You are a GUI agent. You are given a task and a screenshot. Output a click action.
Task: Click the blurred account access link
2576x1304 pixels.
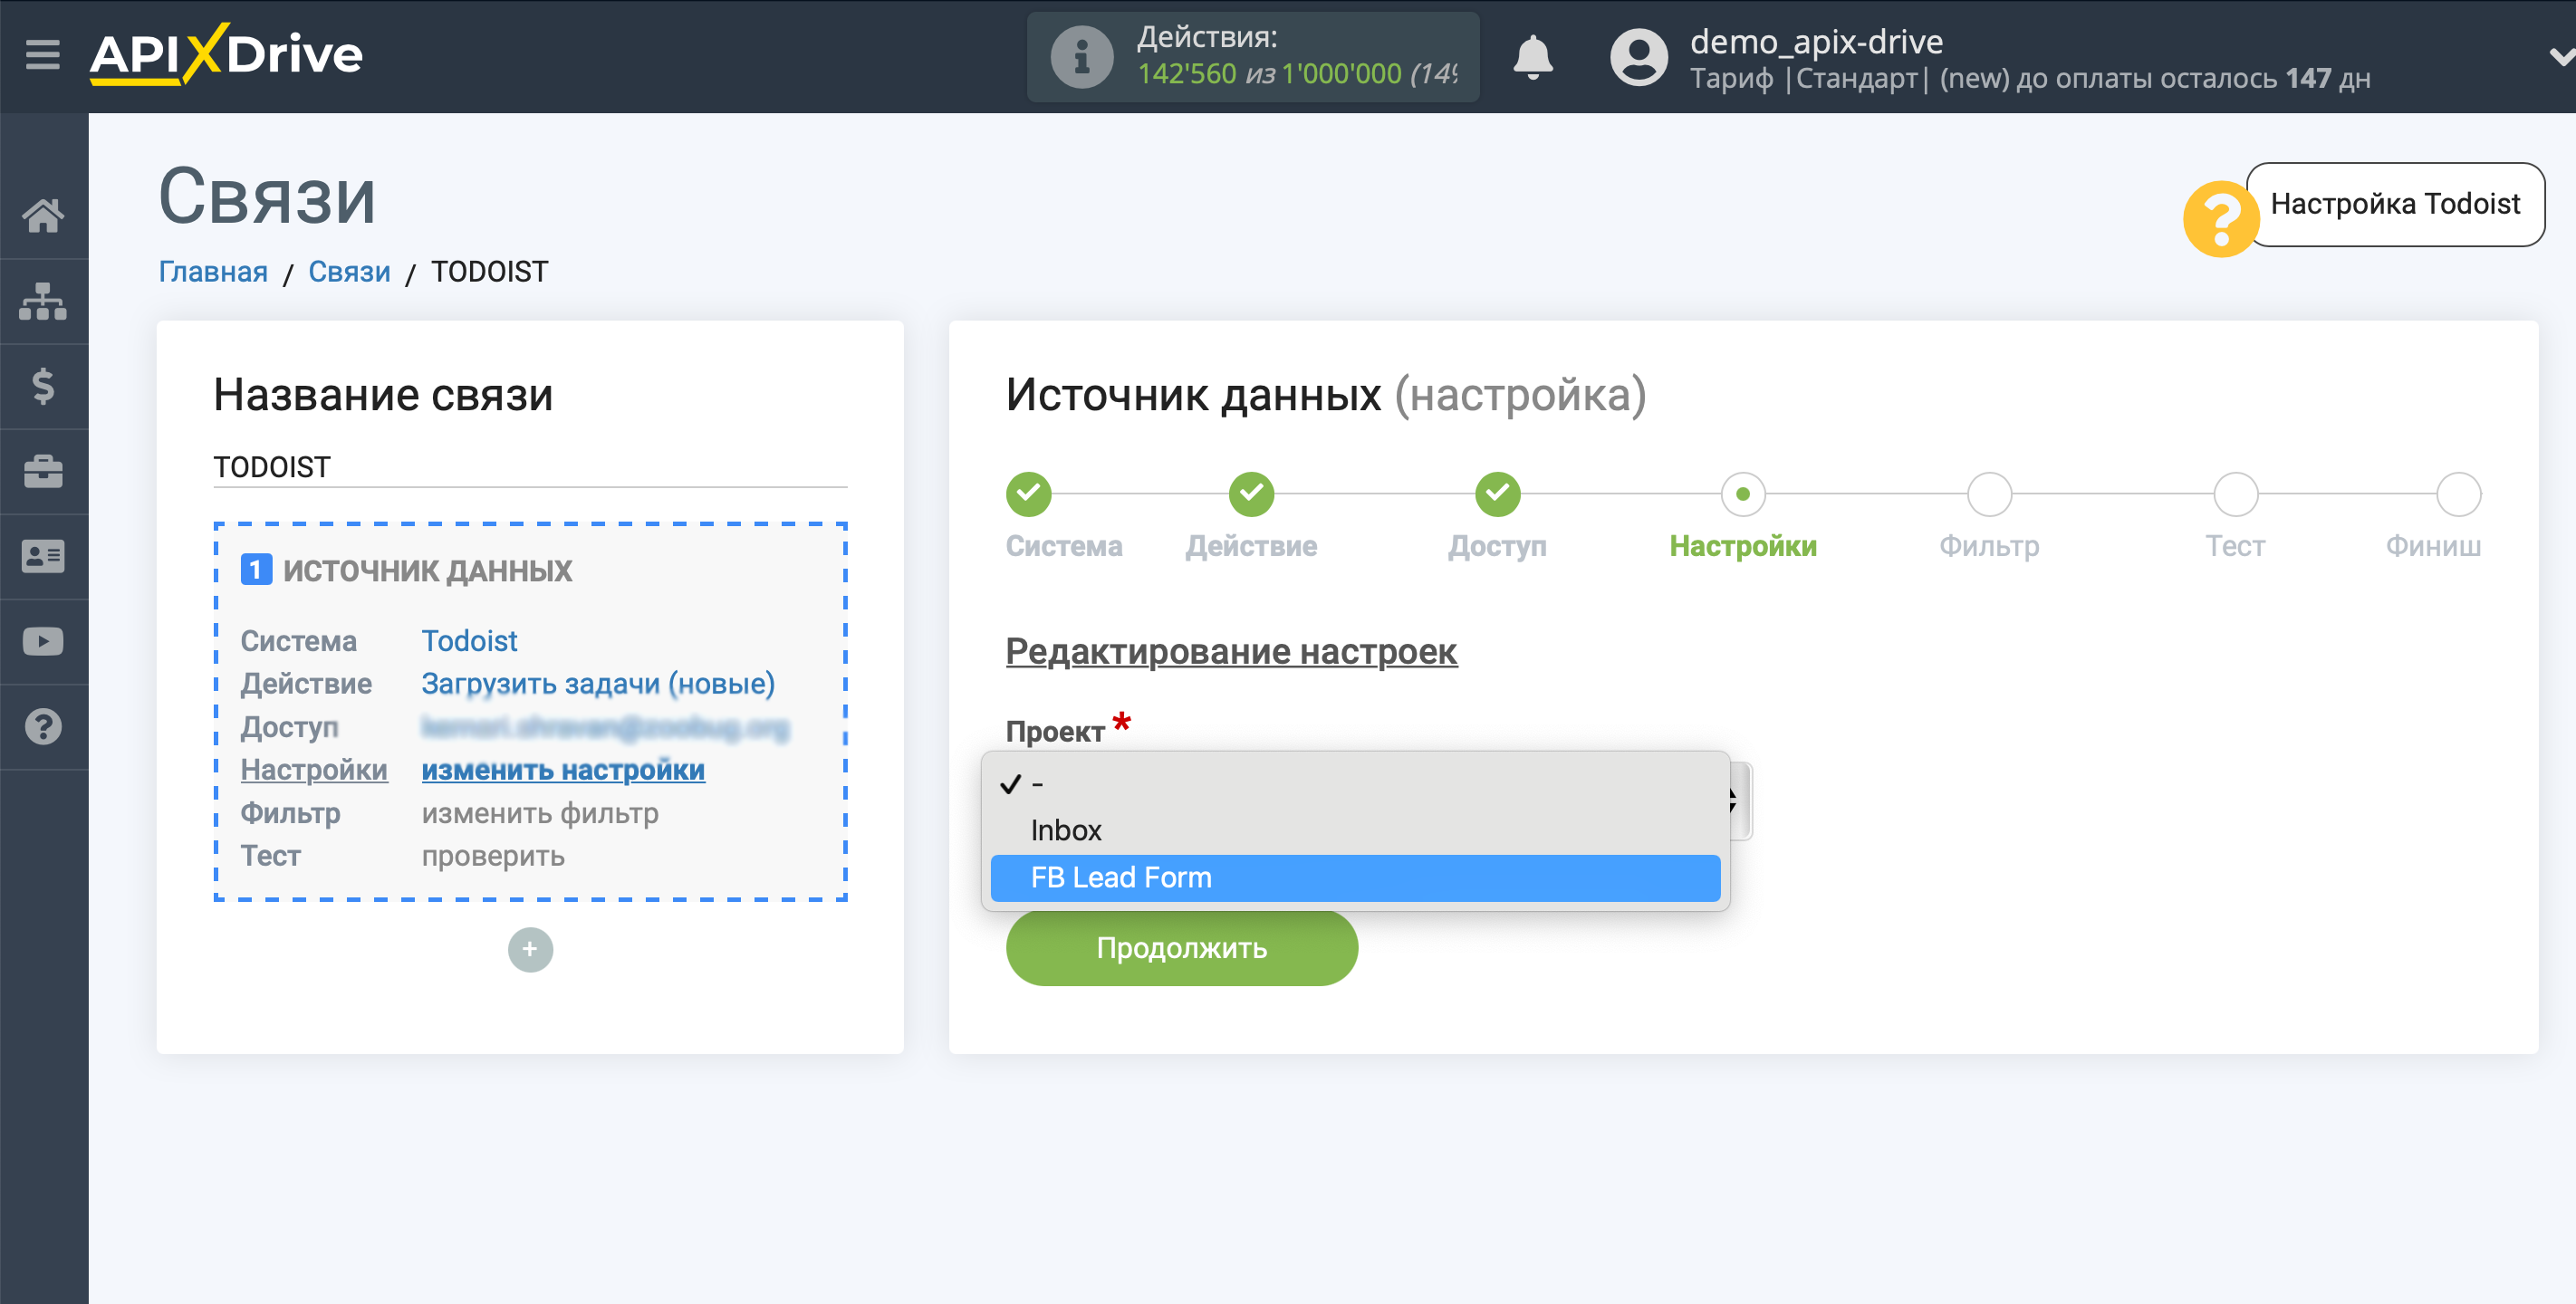coord(605,727)
